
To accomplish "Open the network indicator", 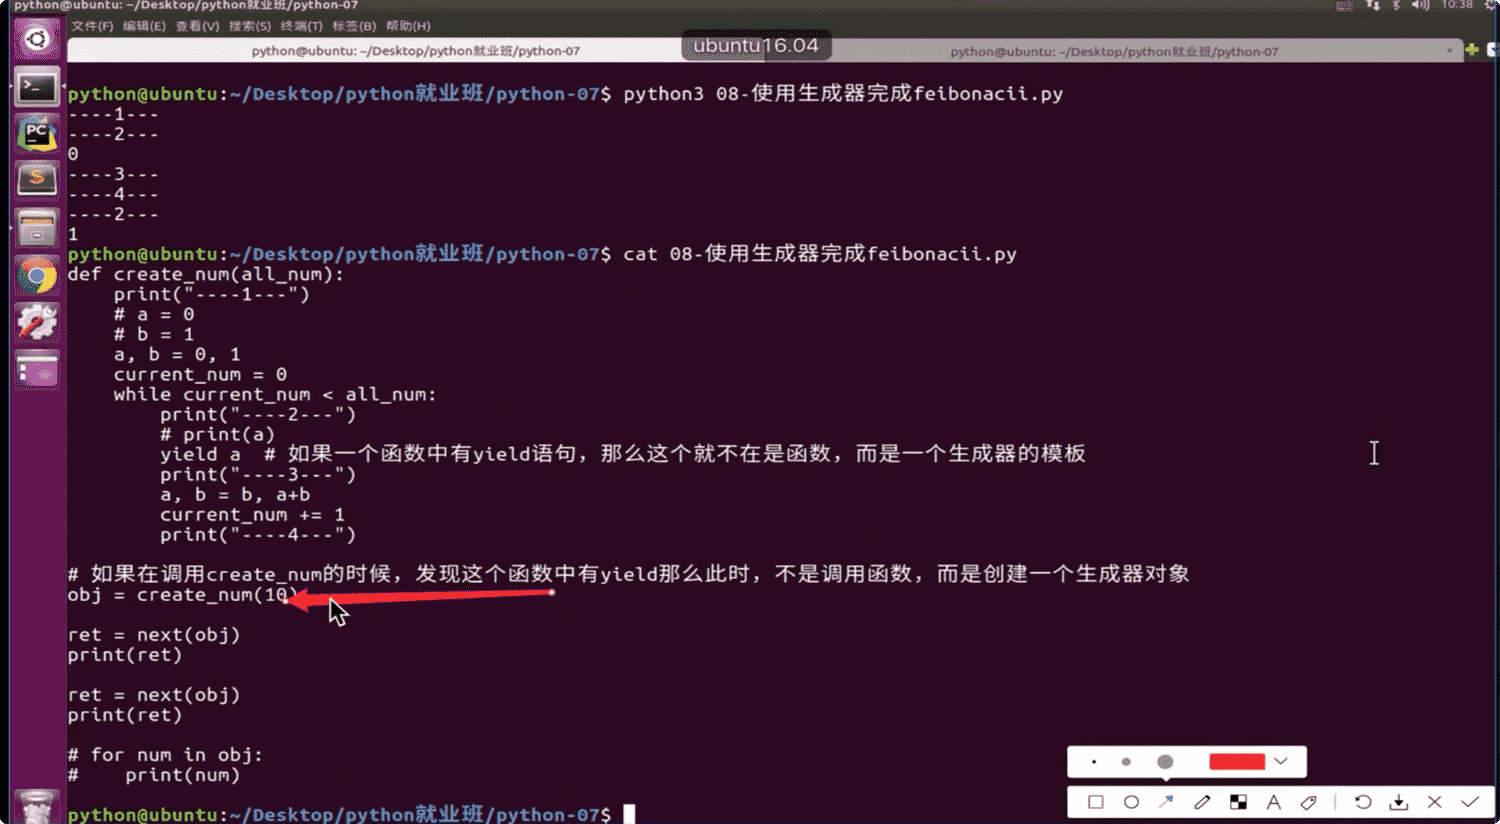I will pyautogui.click(x=1373, y=5).
